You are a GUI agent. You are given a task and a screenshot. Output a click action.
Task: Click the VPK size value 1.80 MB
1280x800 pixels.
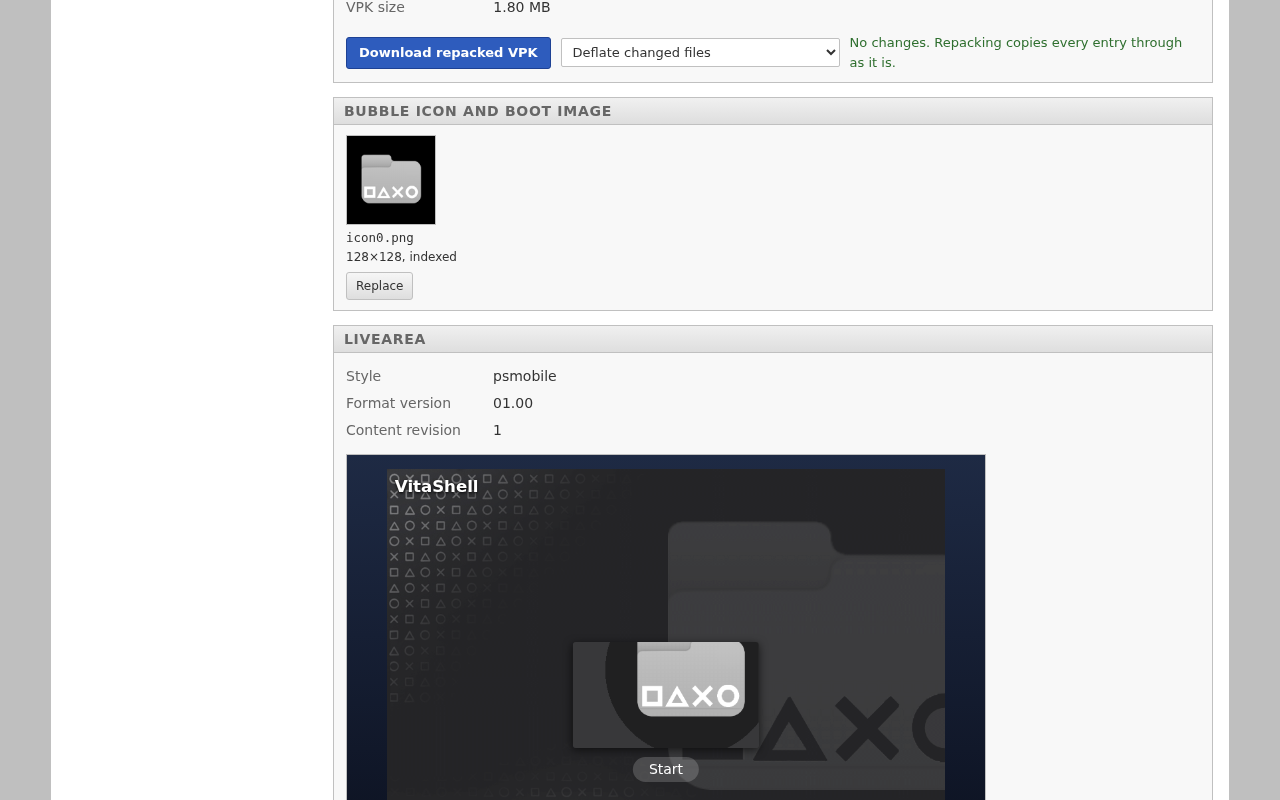pyautogui.click(x=522, y=7)
